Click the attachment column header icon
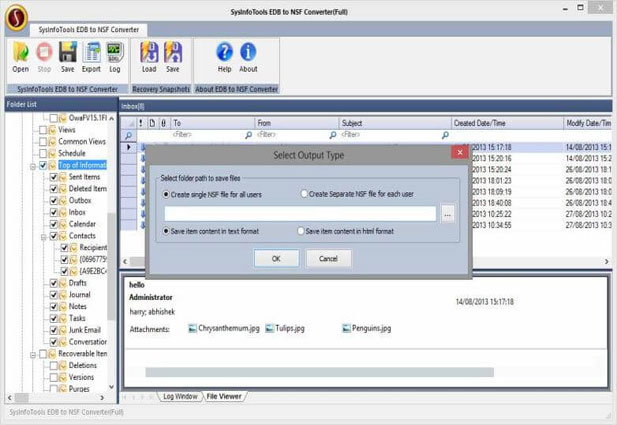This screenshot has width=617, height=425. tap(163, 123)
